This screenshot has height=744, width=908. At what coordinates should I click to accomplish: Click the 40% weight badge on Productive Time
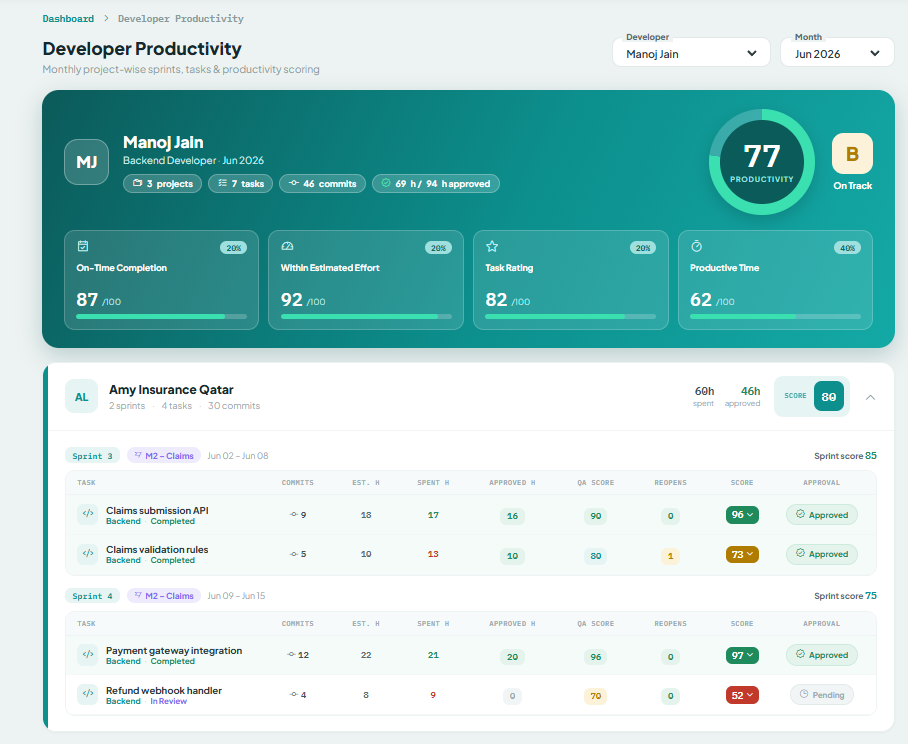coord(847,248)
